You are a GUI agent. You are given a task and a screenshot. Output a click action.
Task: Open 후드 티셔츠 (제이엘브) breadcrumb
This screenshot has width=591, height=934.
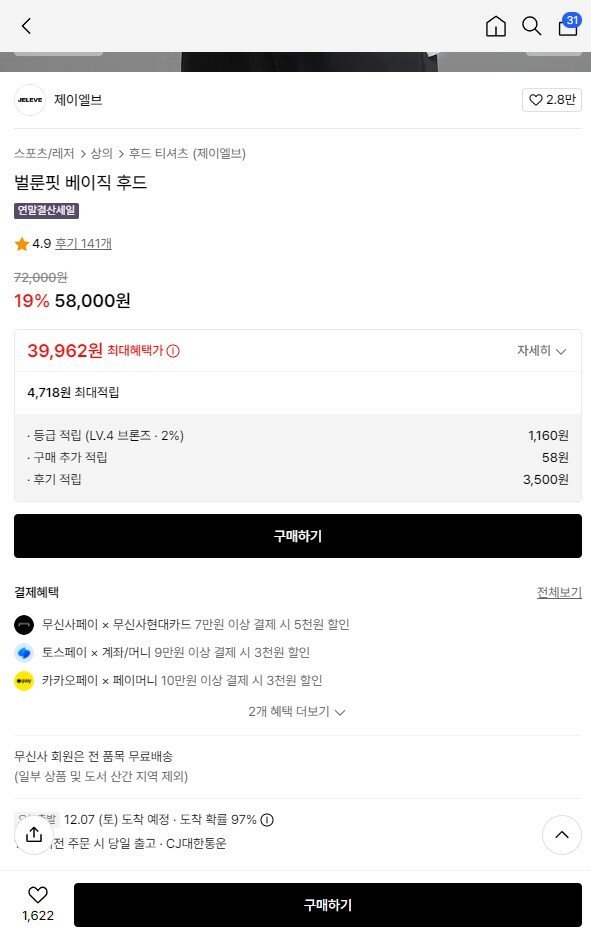187,153
